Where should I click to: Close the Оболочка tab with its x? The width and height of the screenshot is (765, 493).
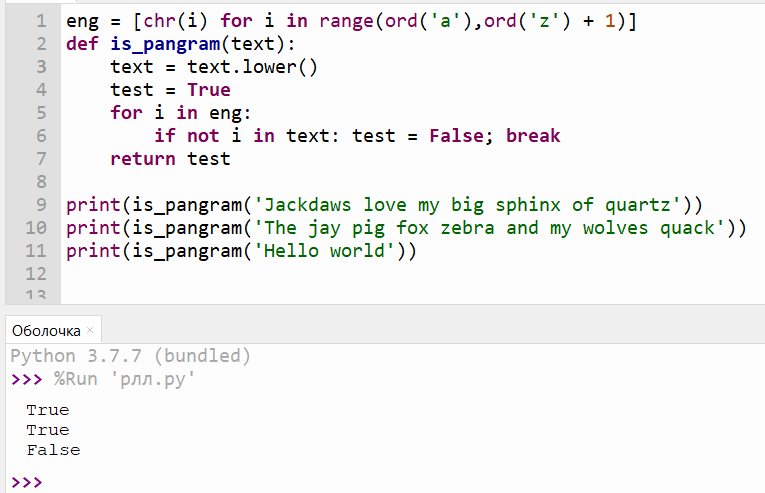pos(90,331)
